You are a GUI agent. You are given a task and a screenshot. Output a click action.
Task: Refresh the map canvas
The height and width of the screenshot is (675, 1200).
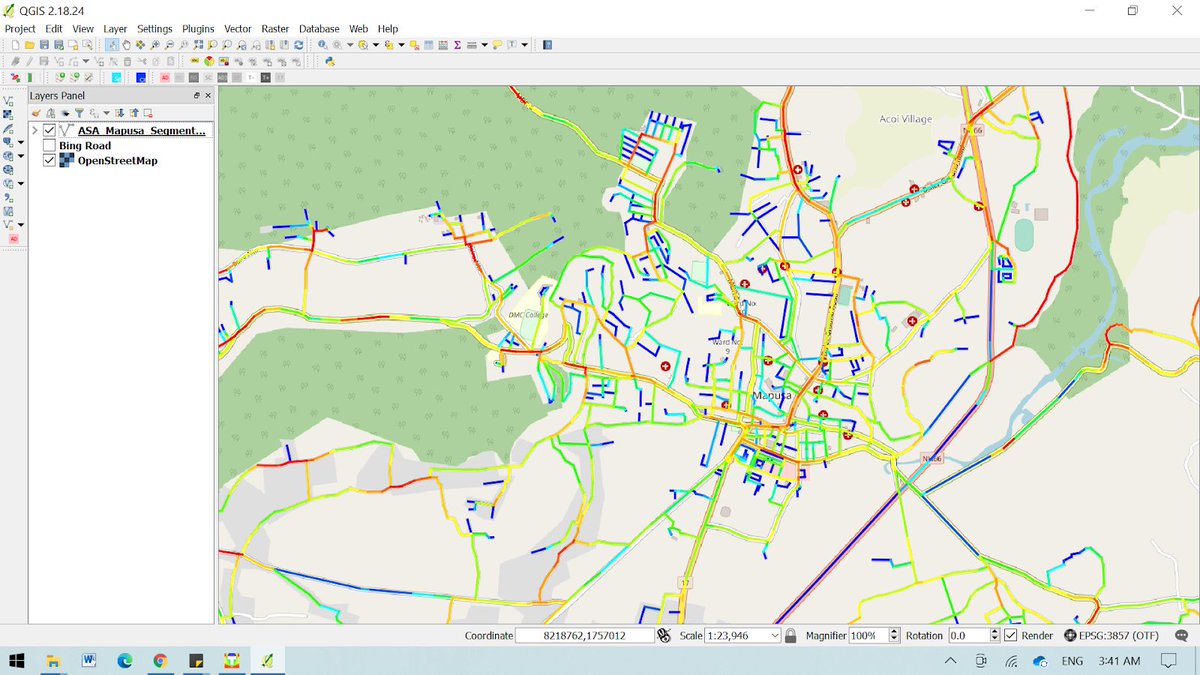tap(299, 45)
